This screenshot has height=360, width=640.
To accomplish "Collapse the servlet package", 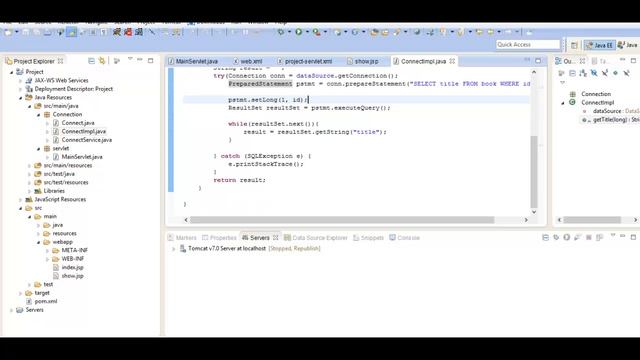I will tap(38, 149).
